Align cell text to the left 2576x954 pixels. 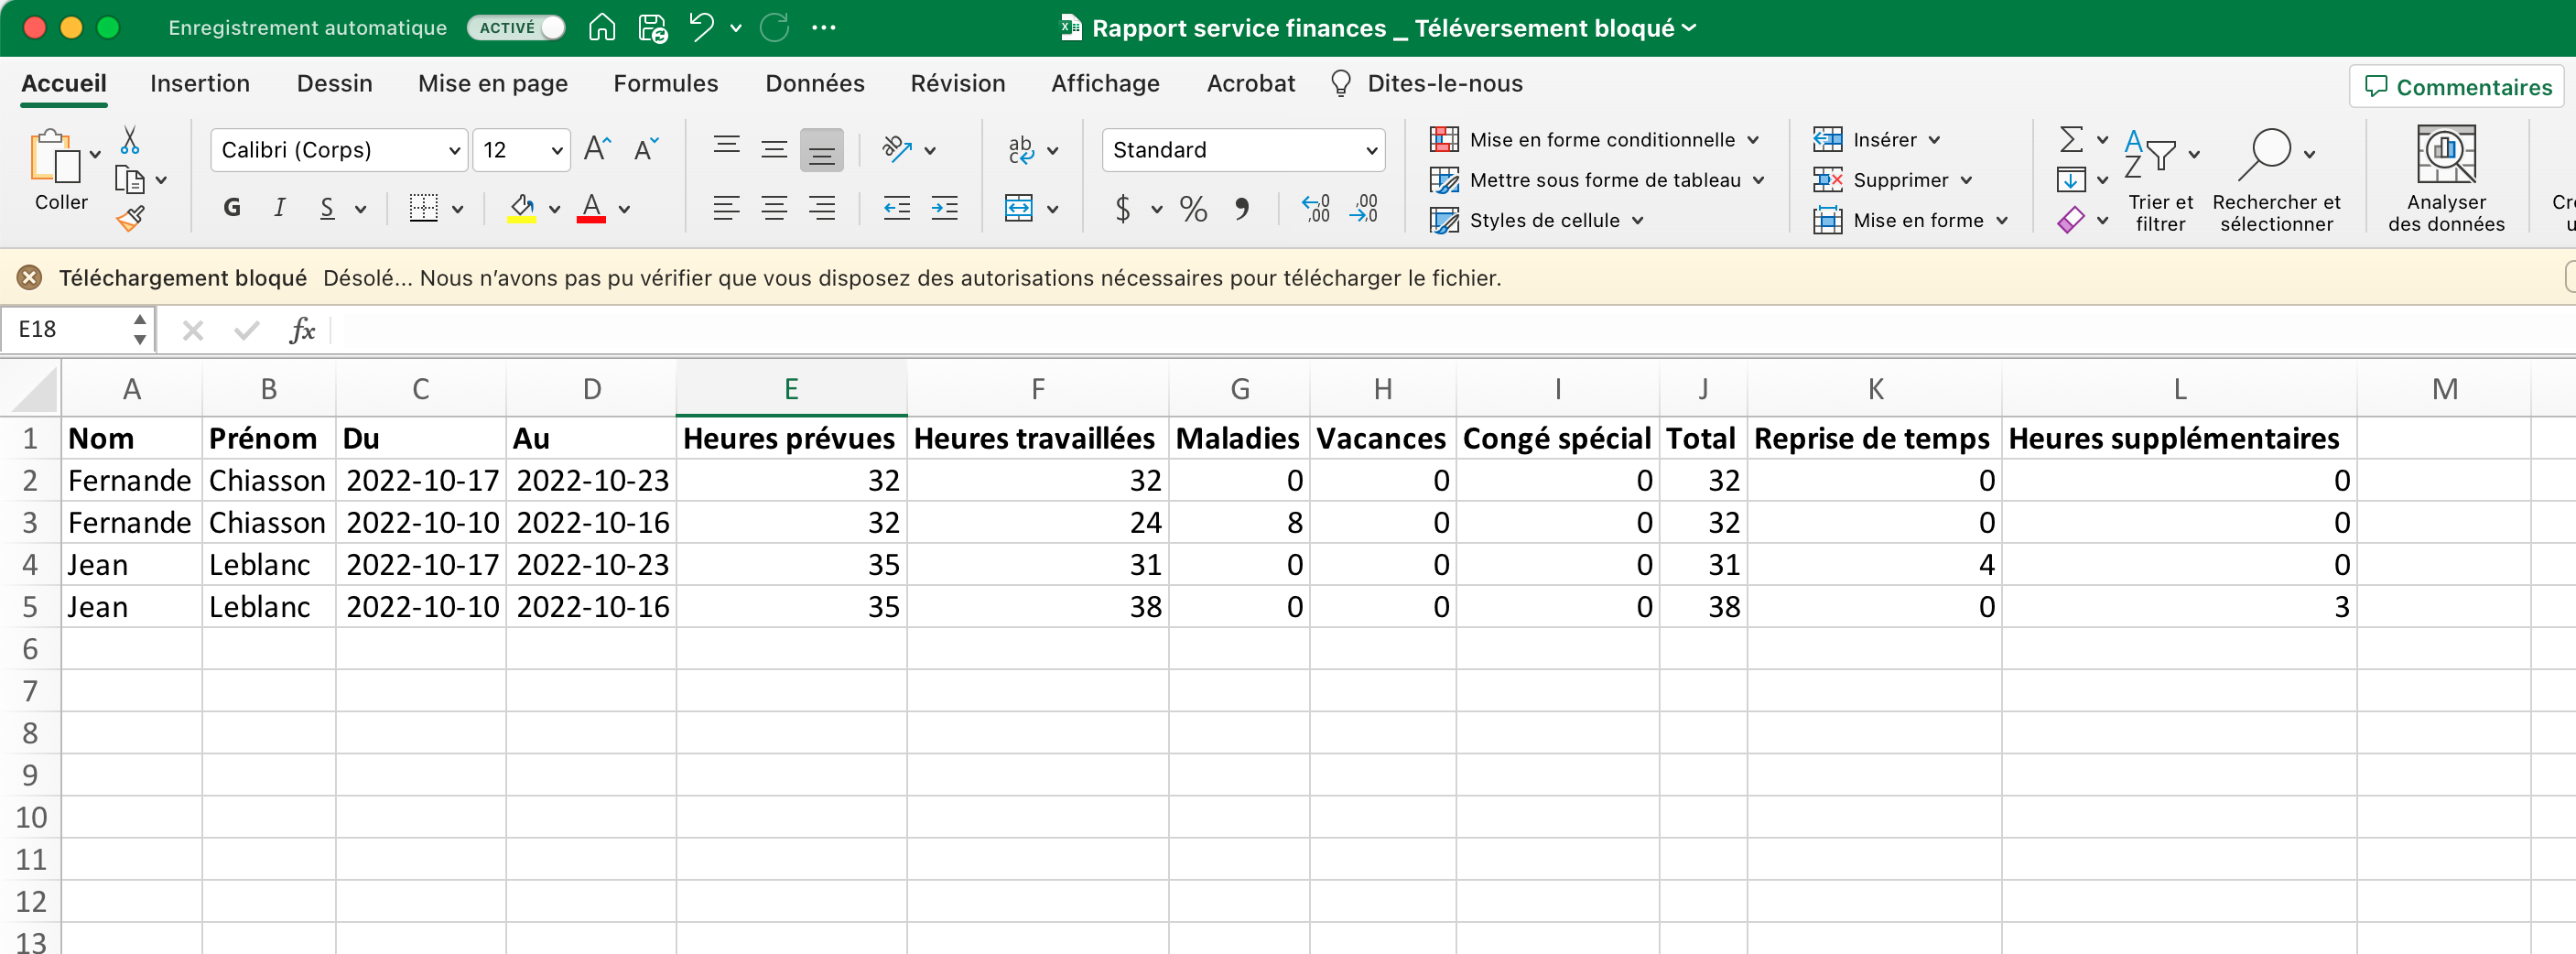(x=727, y=208)
